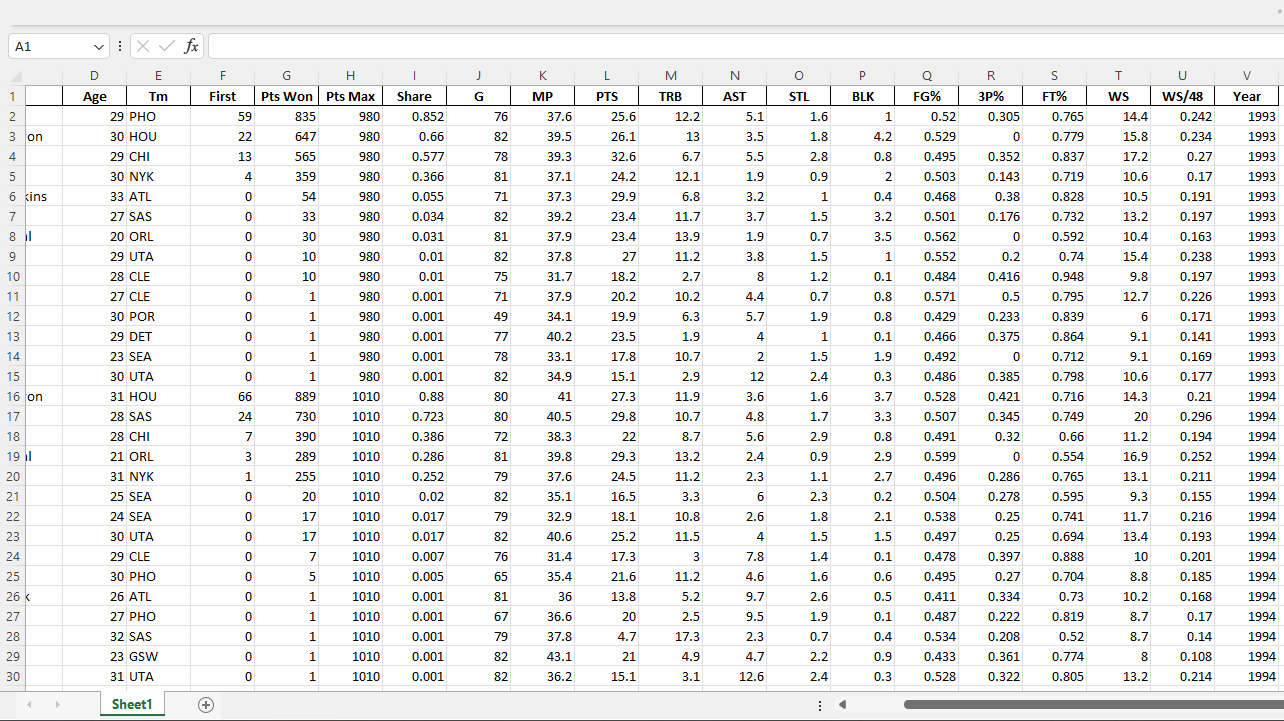The height and width of the screenshot is (721, 1284).
Task: Select column header R
Action: pyautogui.click(x=990, y=76)
